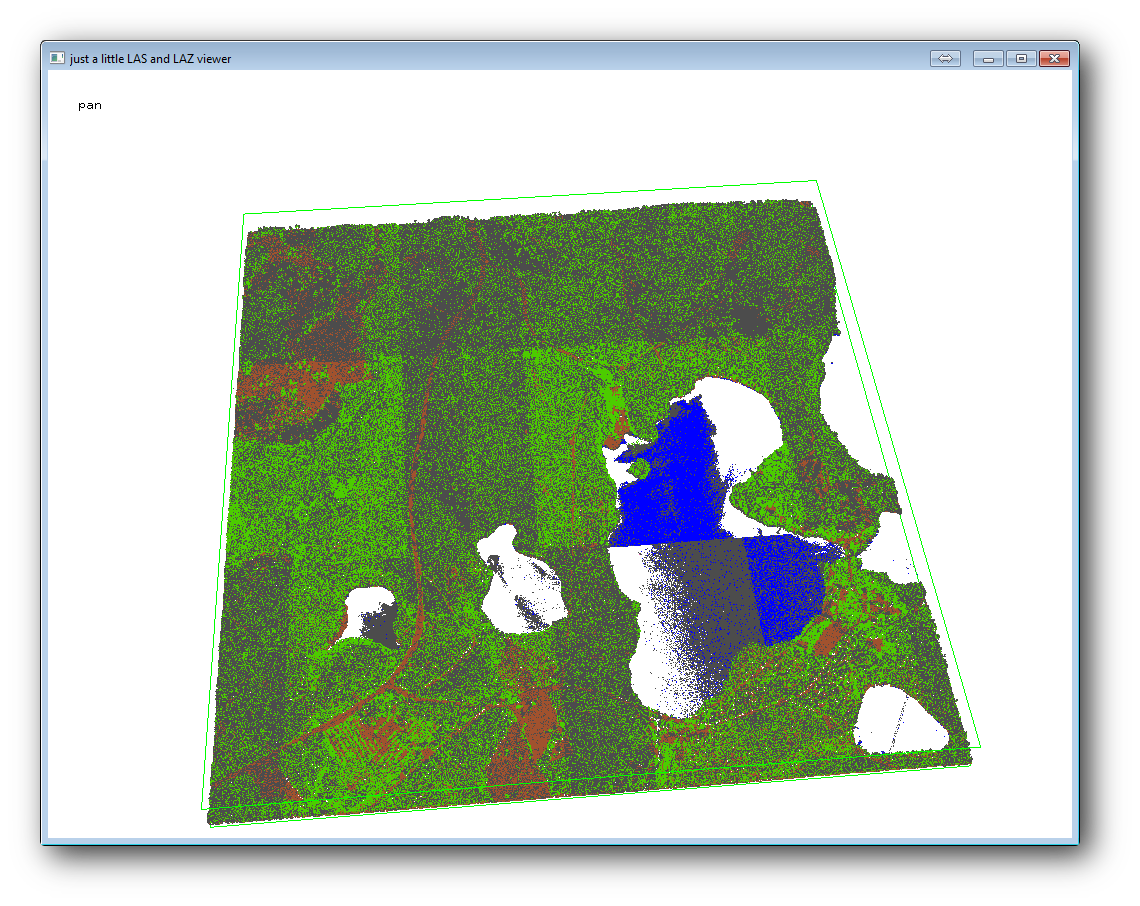
Task: Minimize the LAS and LAZ viewer window
Action: 988,59
